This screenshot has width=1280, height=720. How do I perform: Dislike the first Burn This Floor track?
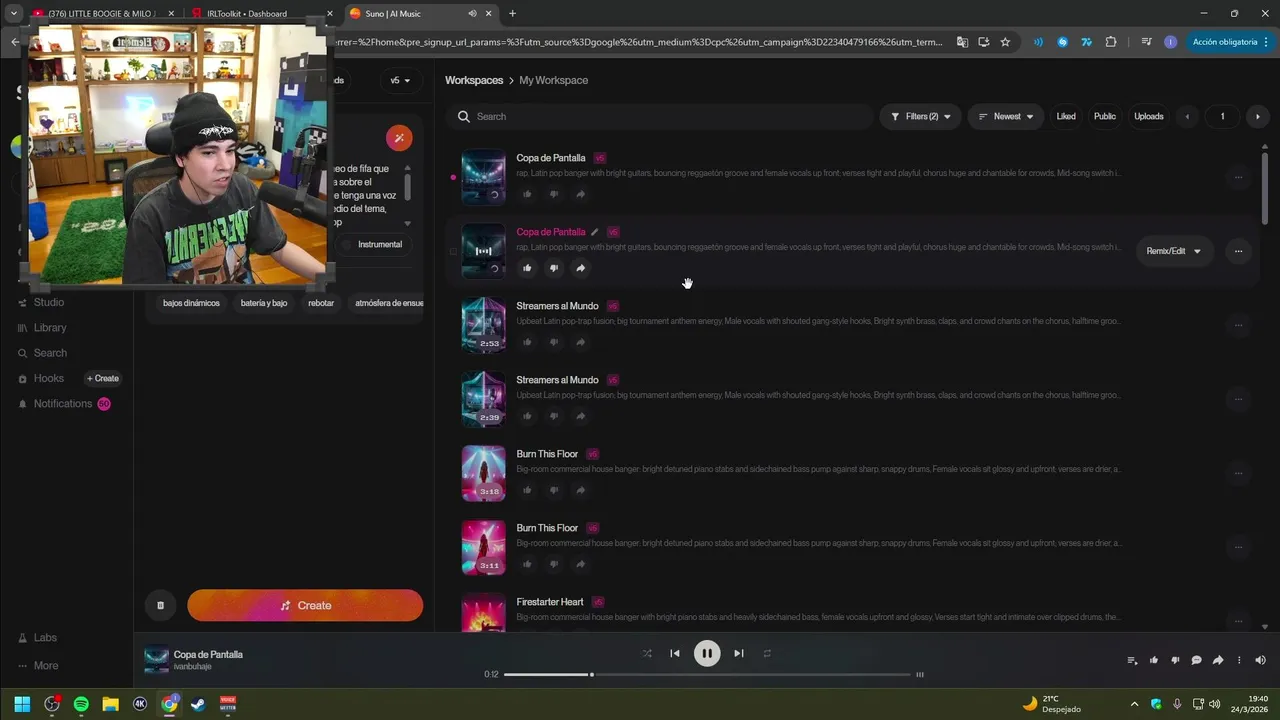pos(554,490)
